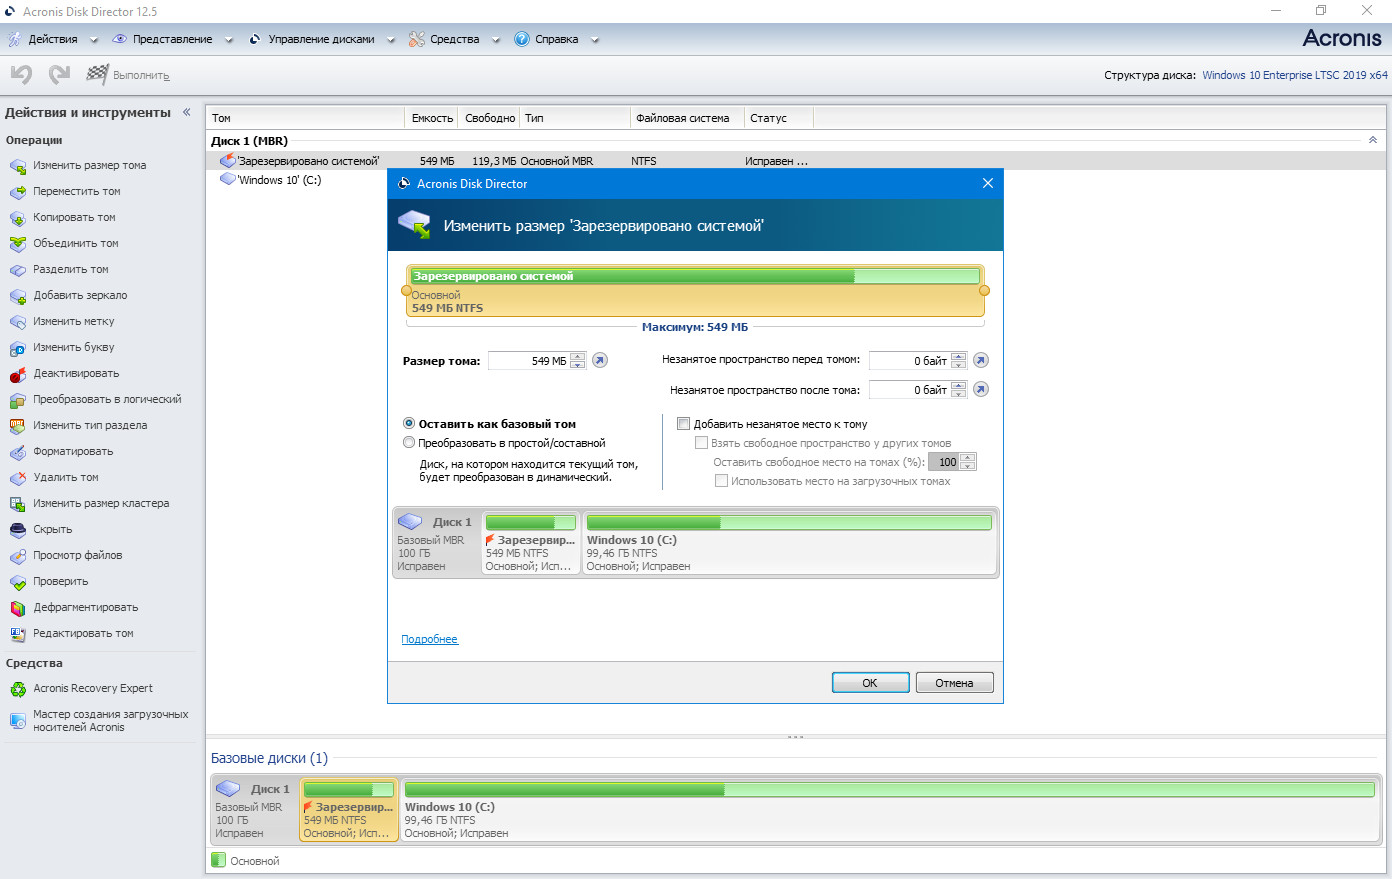This screenshot has height=879, width=1392.
Task: Click the Change label icon
Action: pos(17,322)
